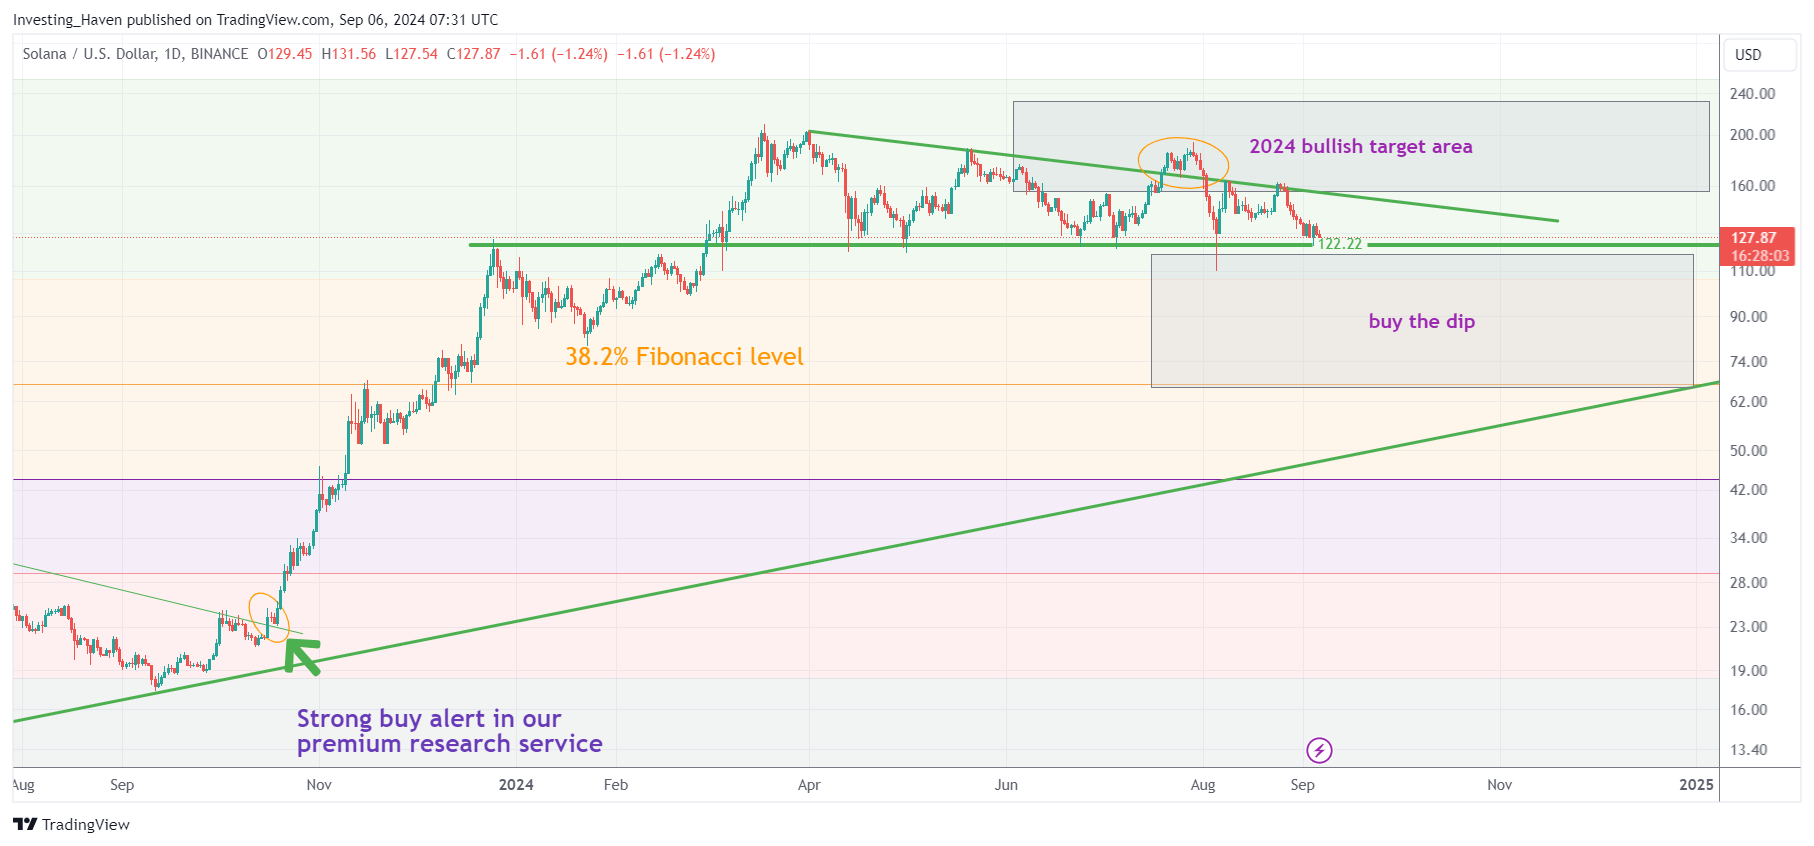Screen dimensions: 1814x846
Task: Click the high value H131.56
Action: (x=349, y=54)
